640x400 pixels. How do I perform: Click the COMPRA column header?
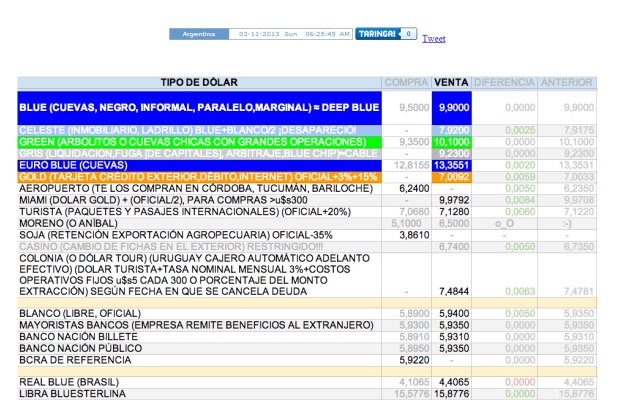pyautogui.click(x=407, y=82)
